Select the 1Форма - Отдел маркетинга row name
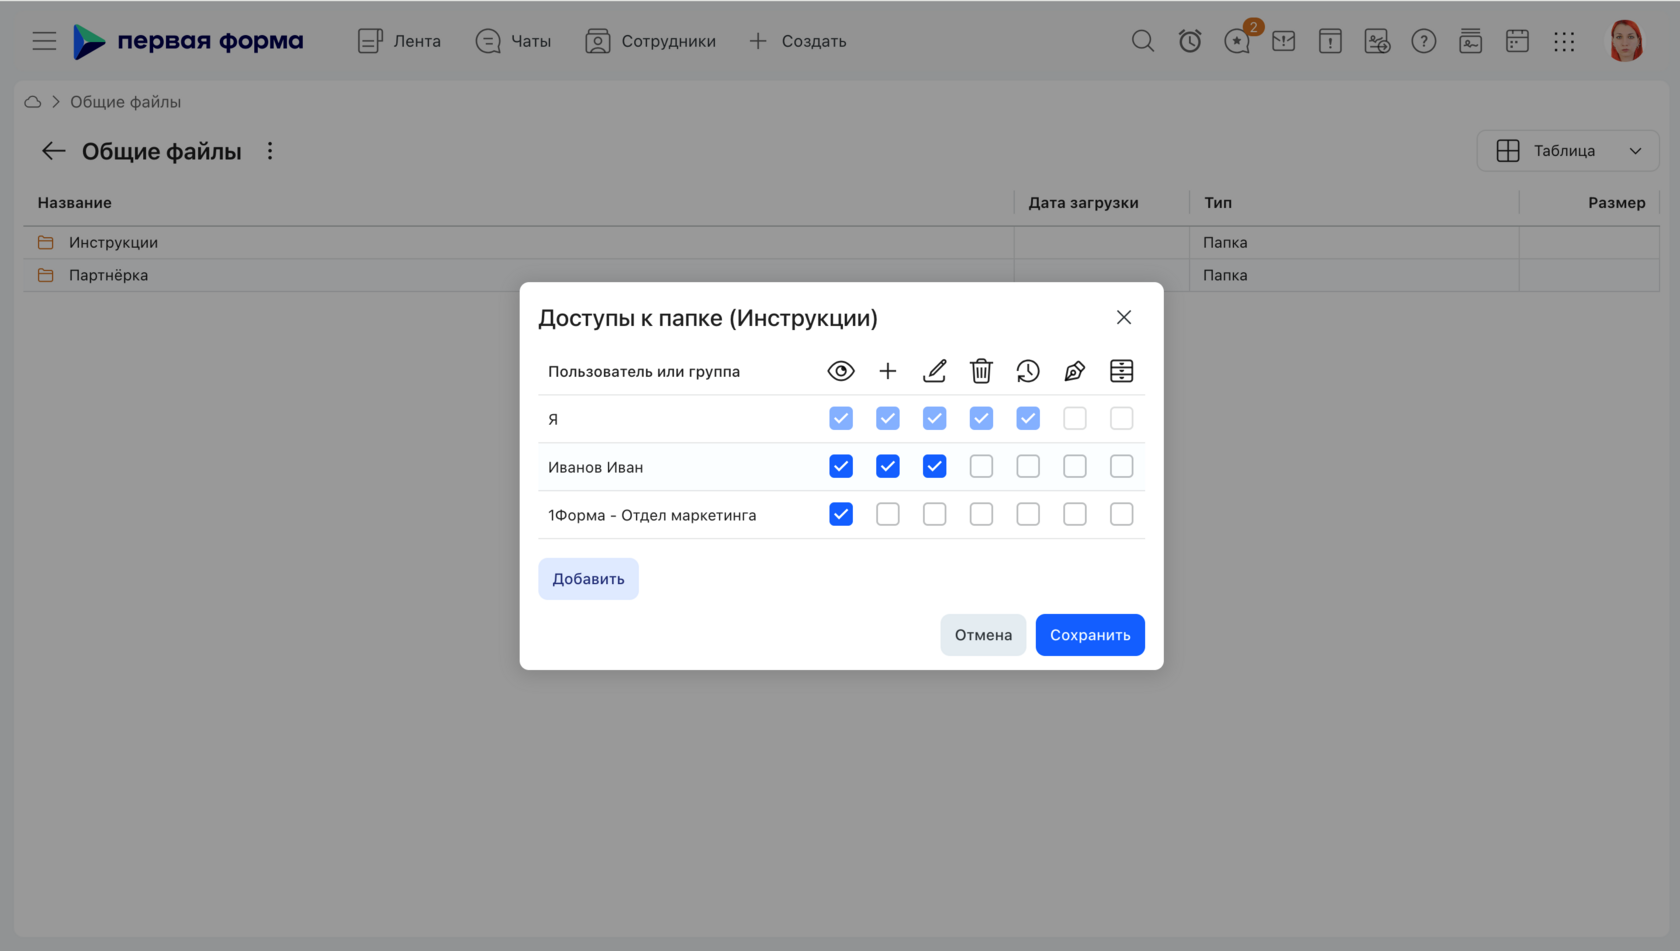This screenshot has width=1680, height=951. [x=652, y=515]
